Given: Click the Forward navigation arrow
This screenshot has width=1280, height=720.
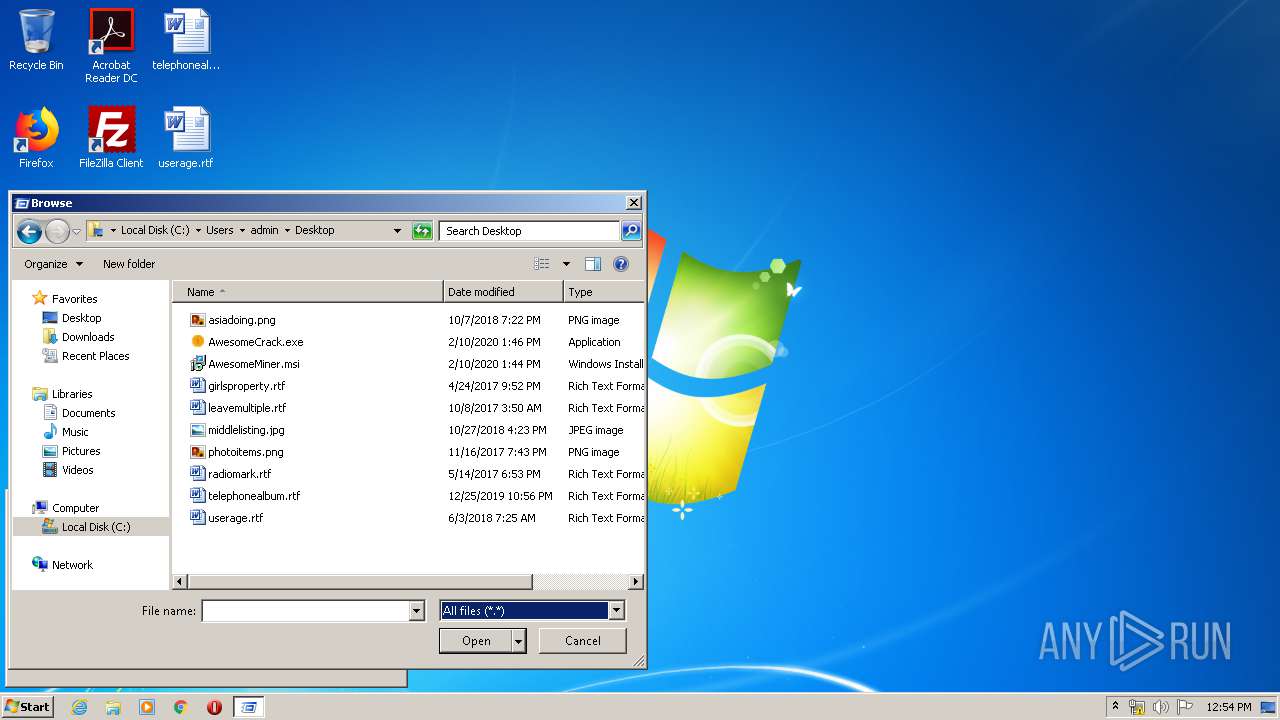Looking at the screenshot, I should pyautogui.click(x=57, y=231).
